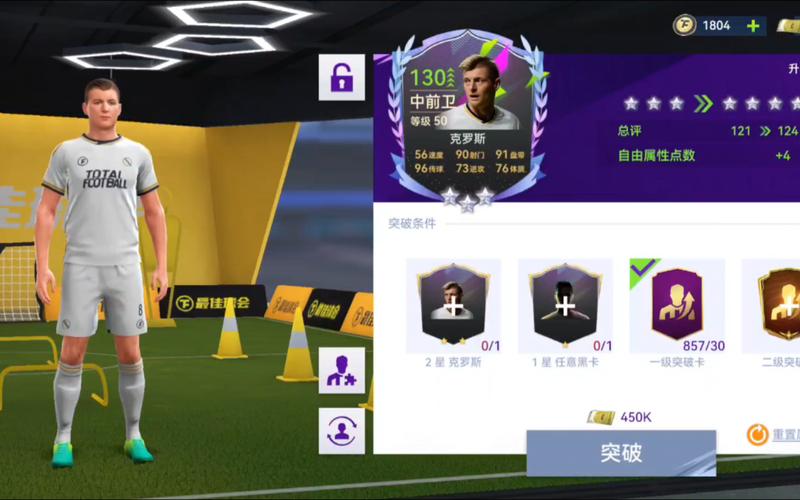Open the gold F coin balance icon

684,26
